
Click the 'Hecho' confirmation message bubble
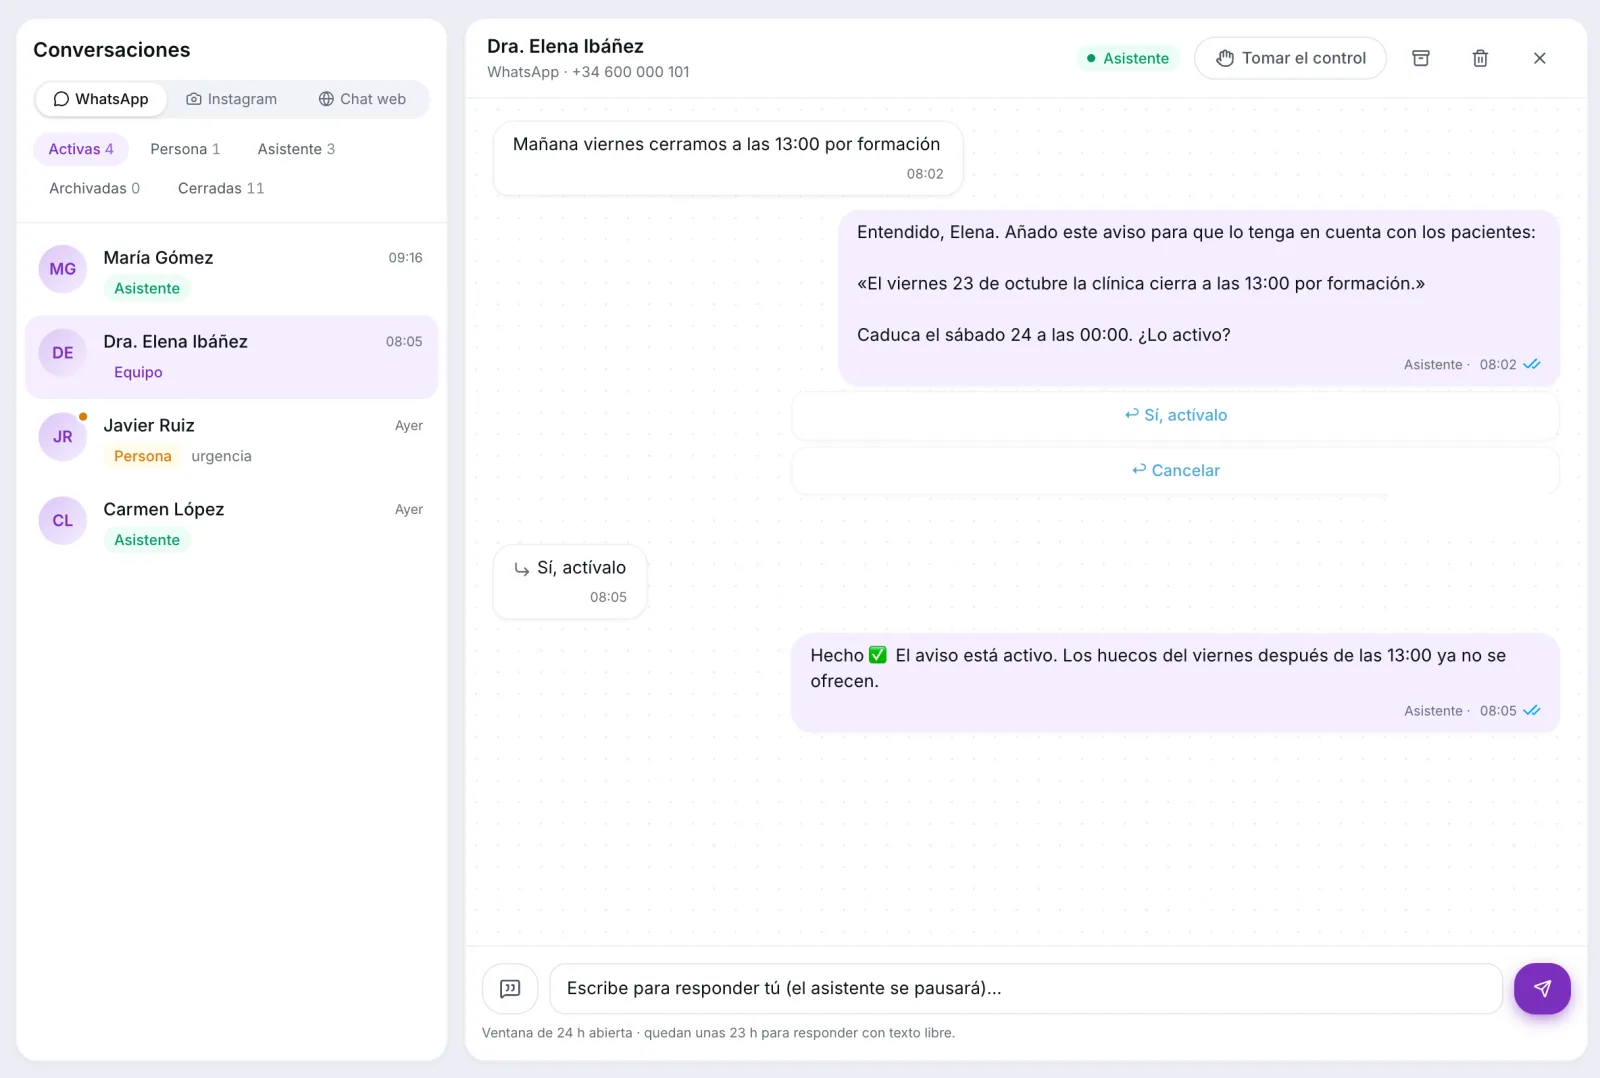[1175, 682]
